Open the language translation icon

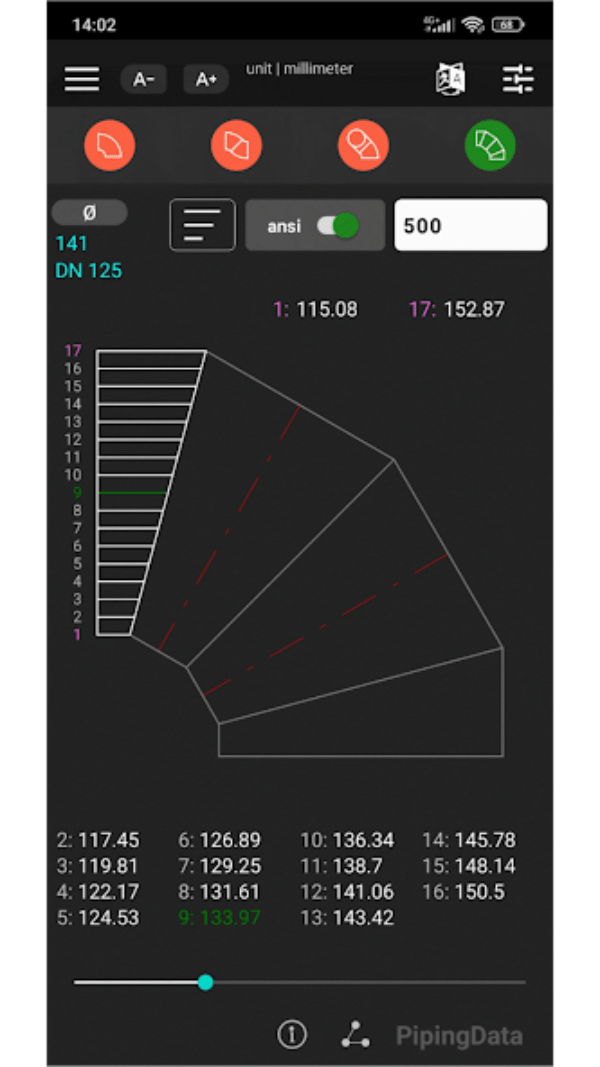(x=451, y=80)
